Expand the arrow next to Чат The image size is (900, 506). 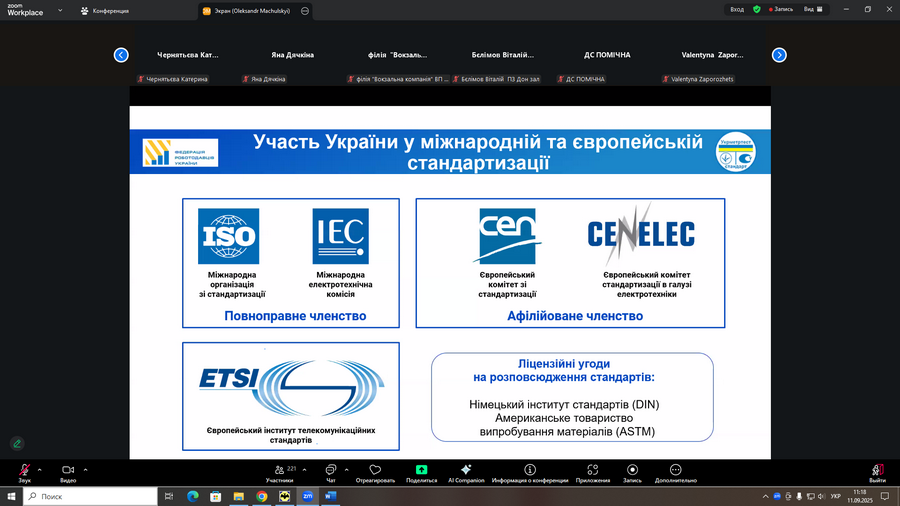click(x=347, y=470)
